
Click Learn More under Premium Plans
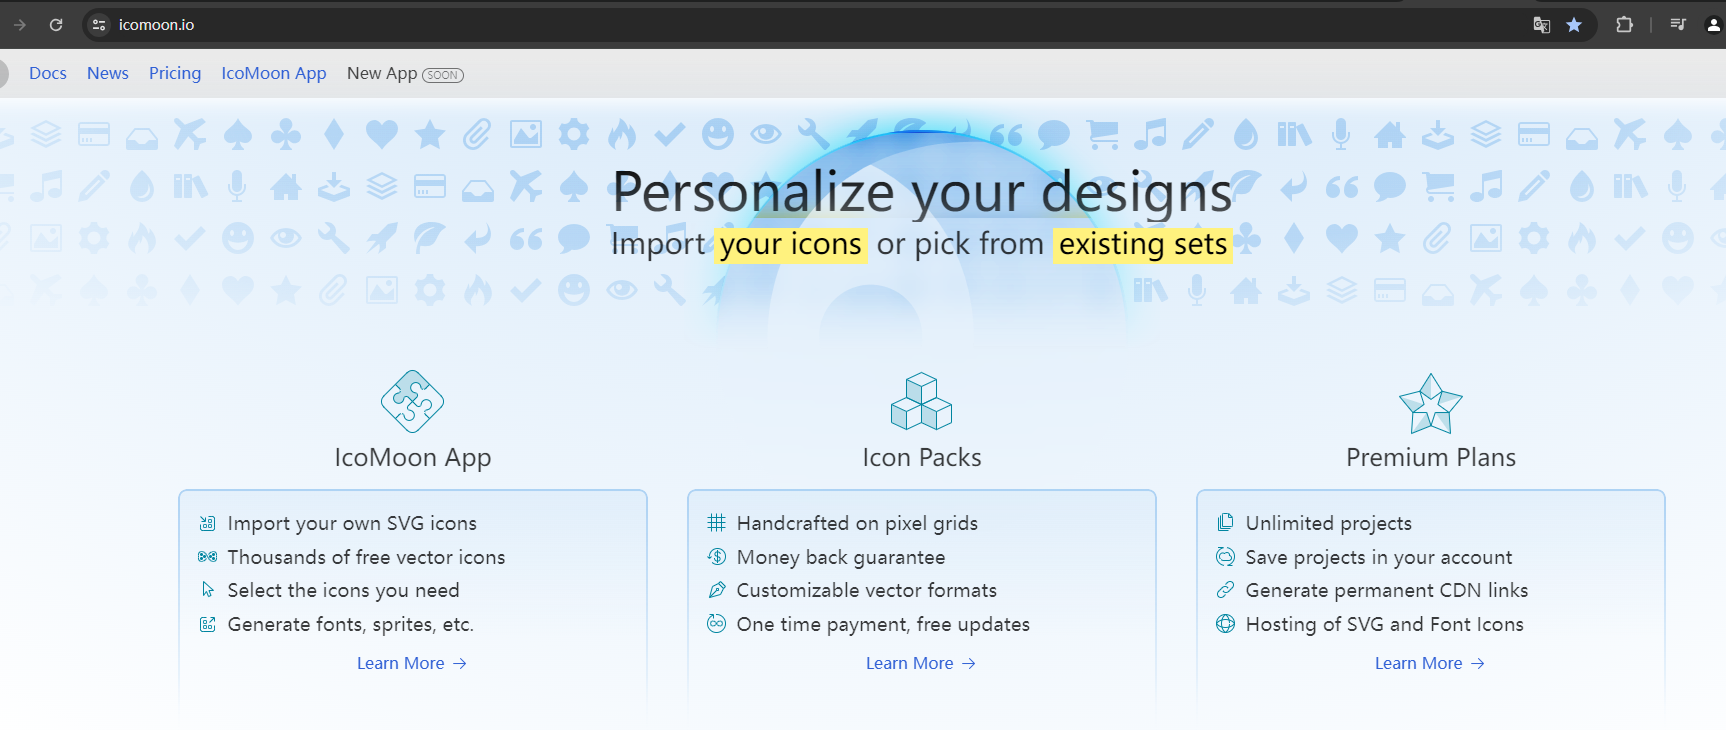1430,663
